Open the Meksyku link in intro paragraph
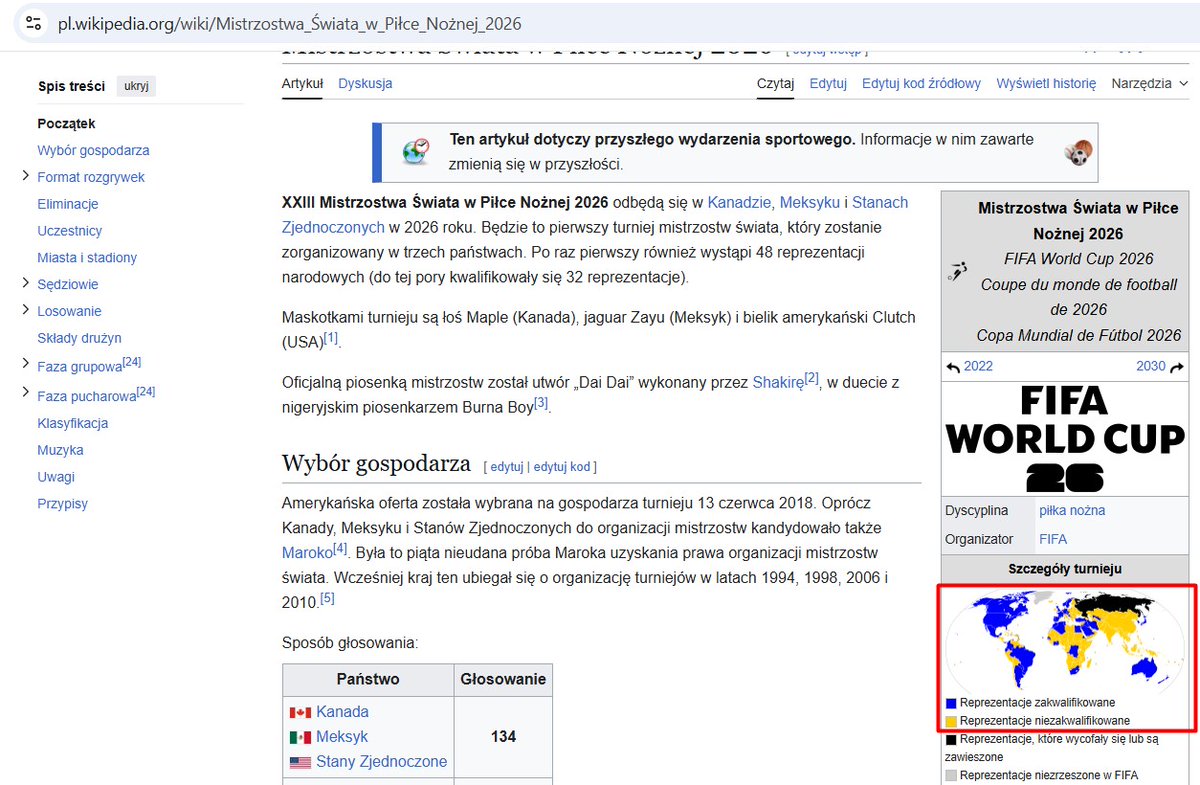This screenshot has width=1200, height=785. click(810, 202)
